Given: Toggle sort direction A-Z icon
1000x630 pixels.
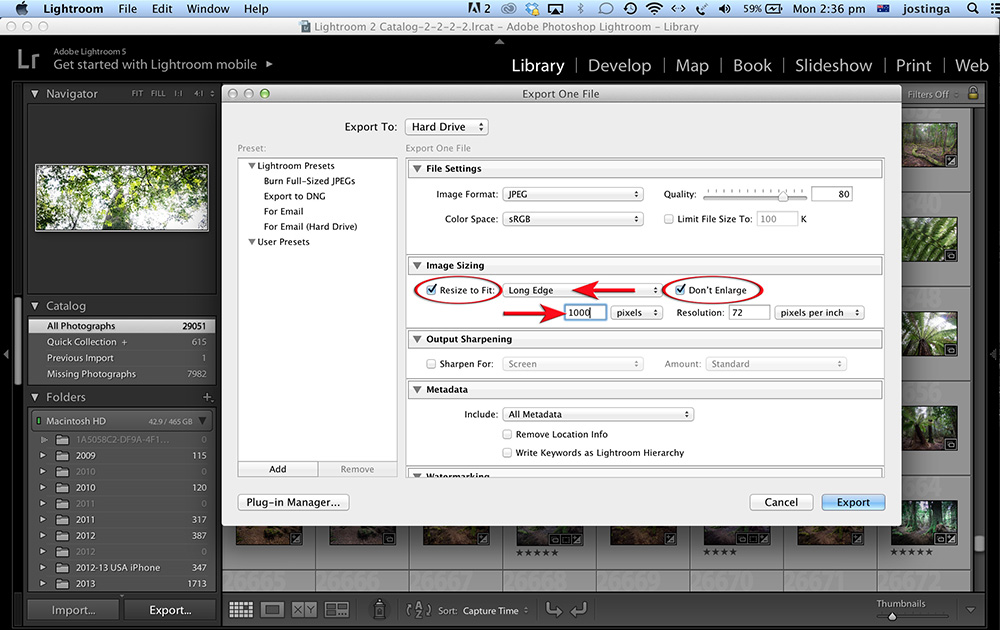Looking at the screenshot, I should coord(418,609).
